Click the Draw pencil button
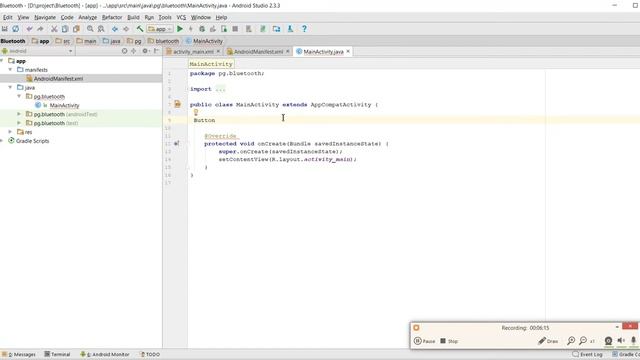The height and width of the screenshot is (360, 640). click(x=548, y=341)
